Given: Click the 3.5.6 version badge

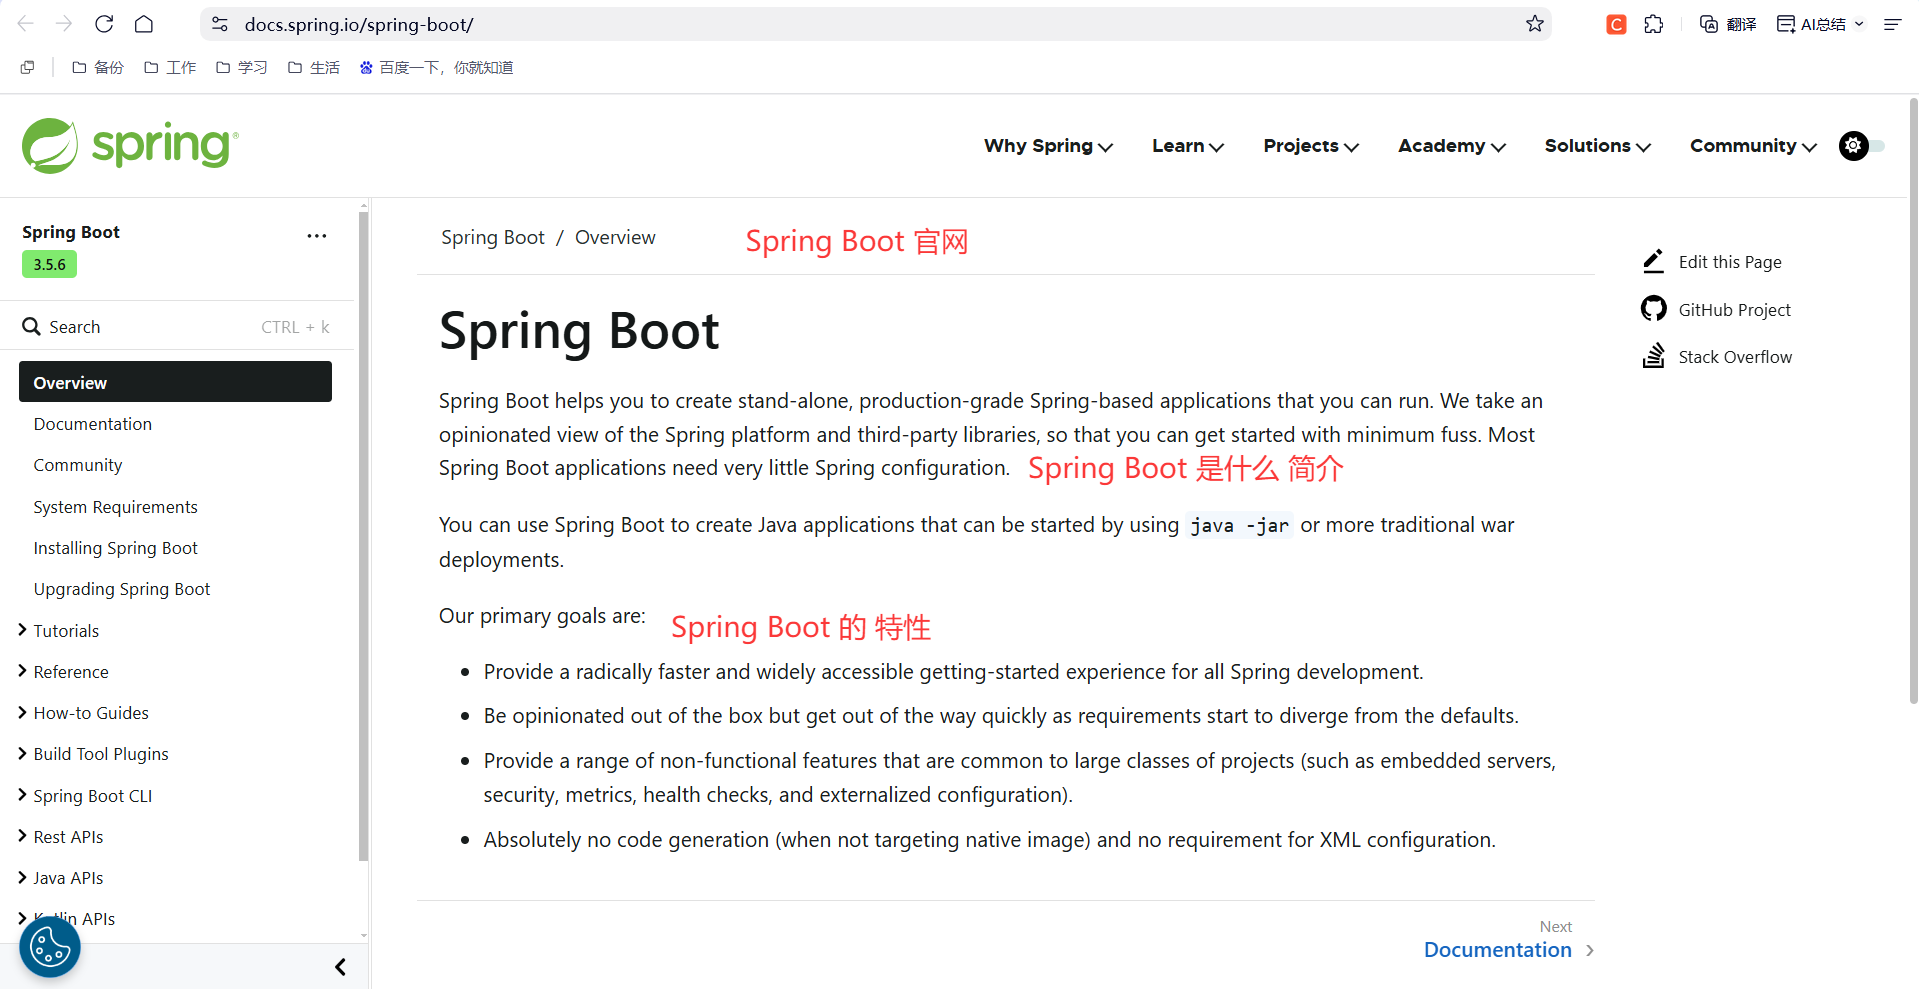Looking at the screenshot, I should [49, 264].
